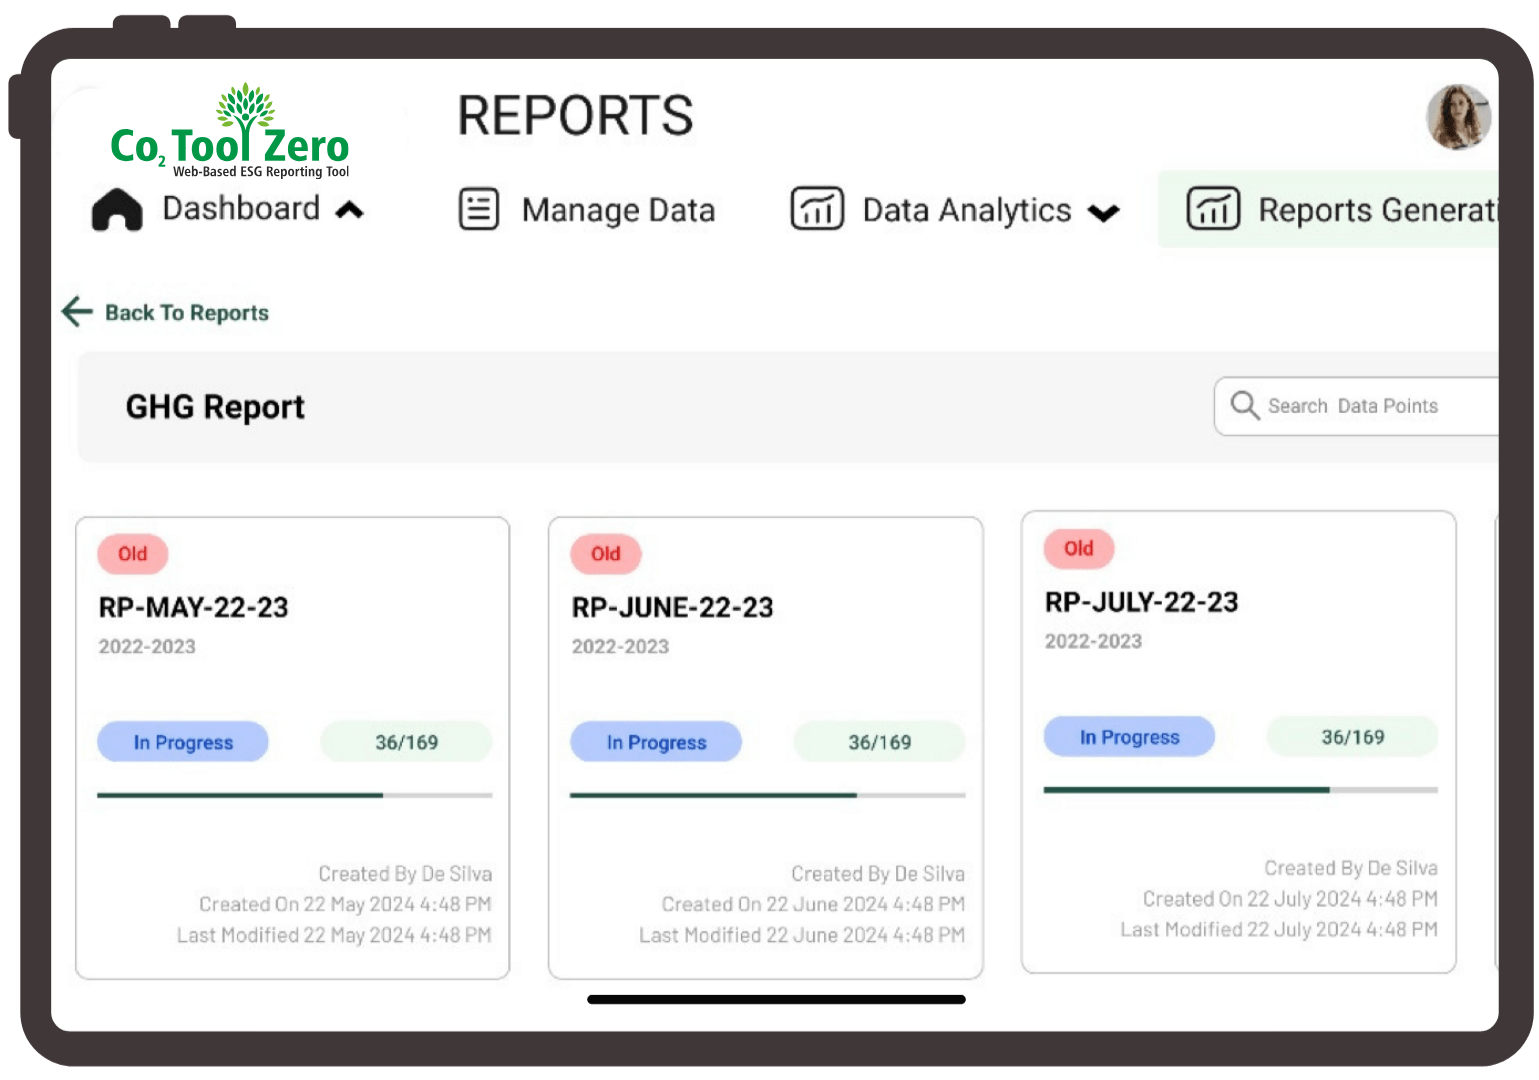Screen dimensions: 1539x1080
Task: Open the Manage Data menu item
Action: coord(587,209)
